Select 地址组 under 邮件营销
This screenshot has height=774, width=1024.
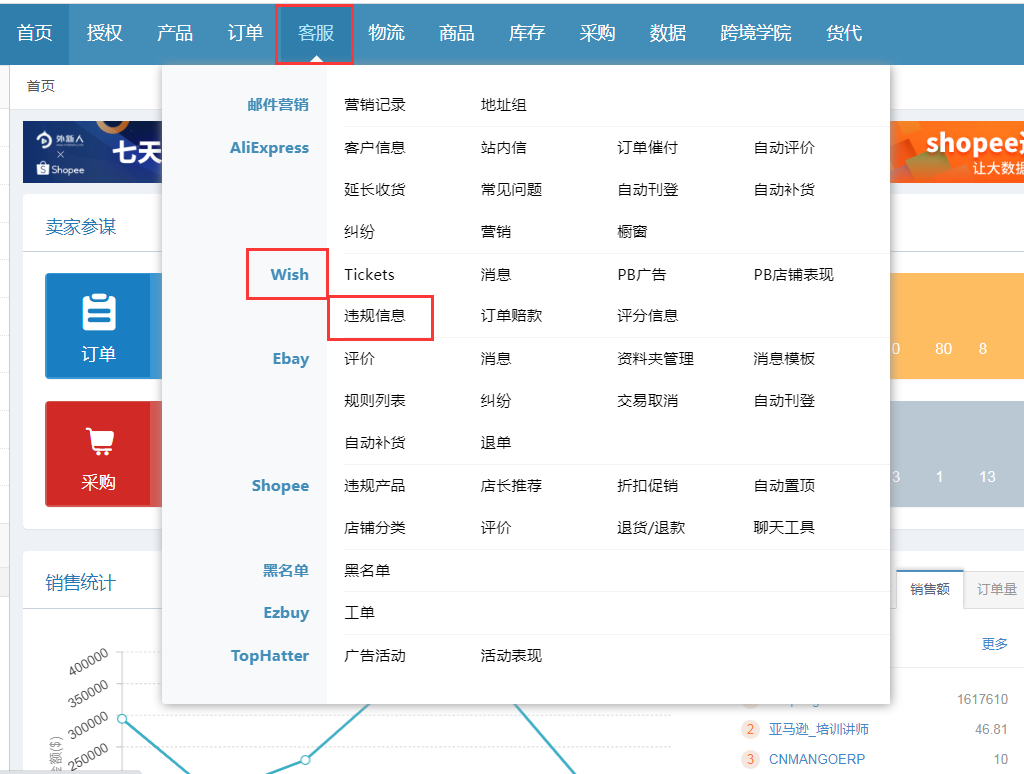click(x=504, y=105)
